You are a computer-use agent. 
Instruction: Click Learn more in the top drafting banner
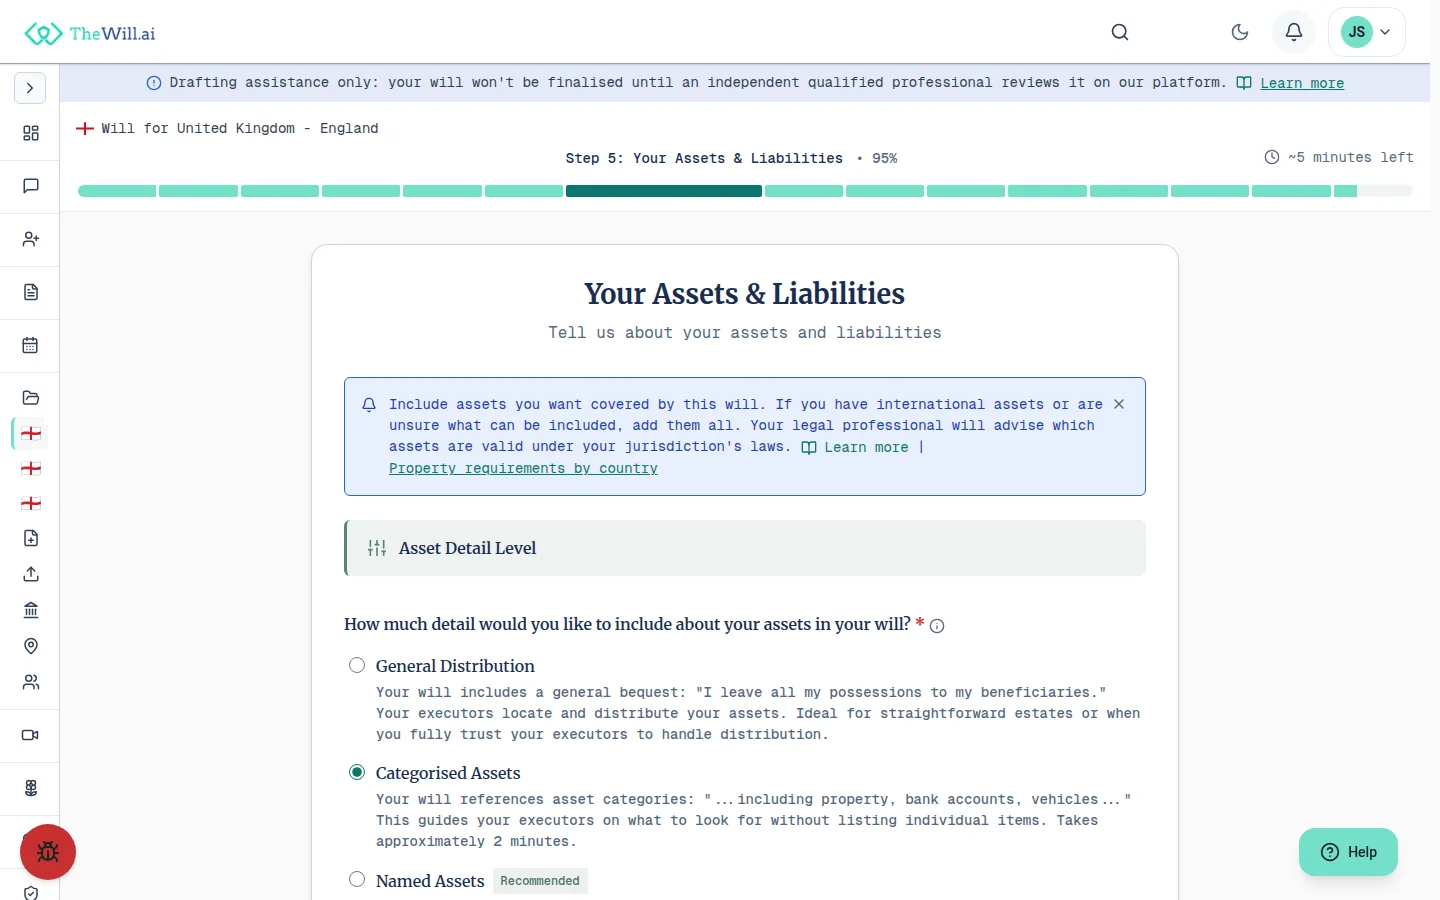click(x=1301, y=83)
